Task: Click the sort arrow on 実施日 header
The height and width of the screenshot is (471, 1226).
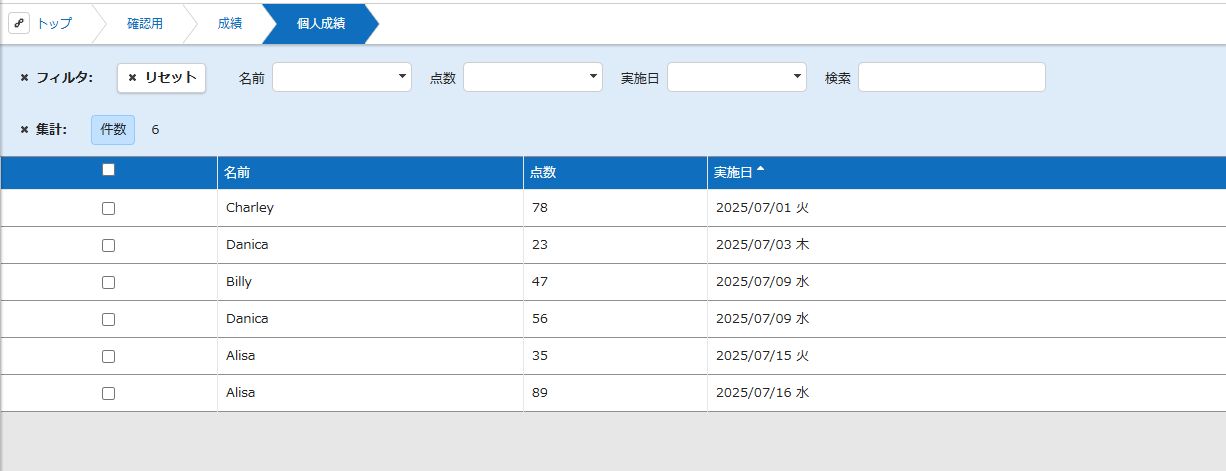Action: pyautogui.click(x=761, y=170)
